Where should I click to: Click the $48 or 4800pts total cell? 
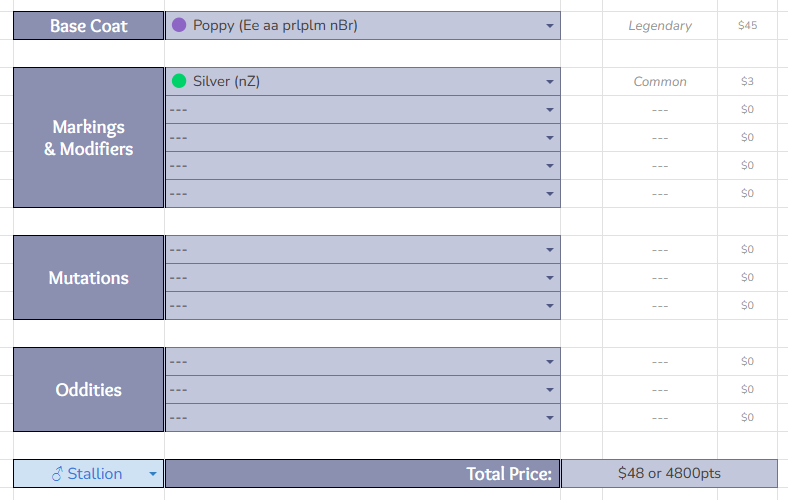click(x=669, y=474)
